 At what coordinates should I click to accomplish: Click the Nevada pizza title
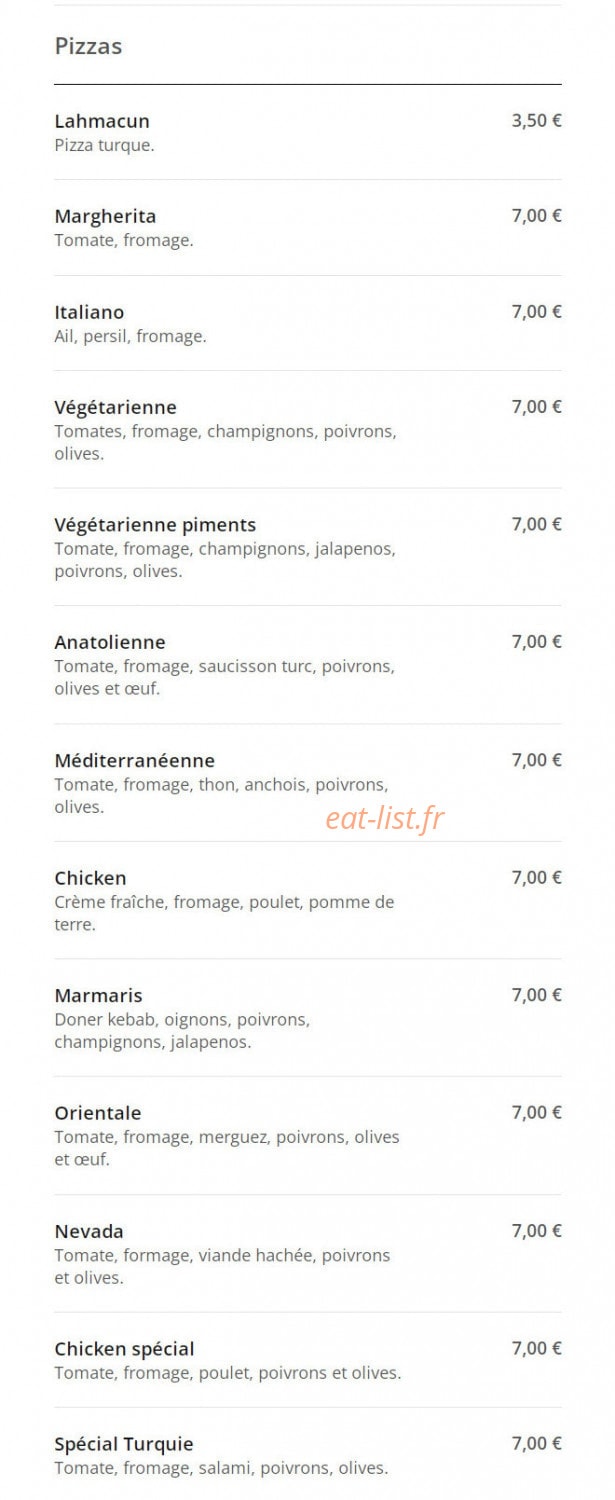pyautogui.click(x=89, y=1231)
